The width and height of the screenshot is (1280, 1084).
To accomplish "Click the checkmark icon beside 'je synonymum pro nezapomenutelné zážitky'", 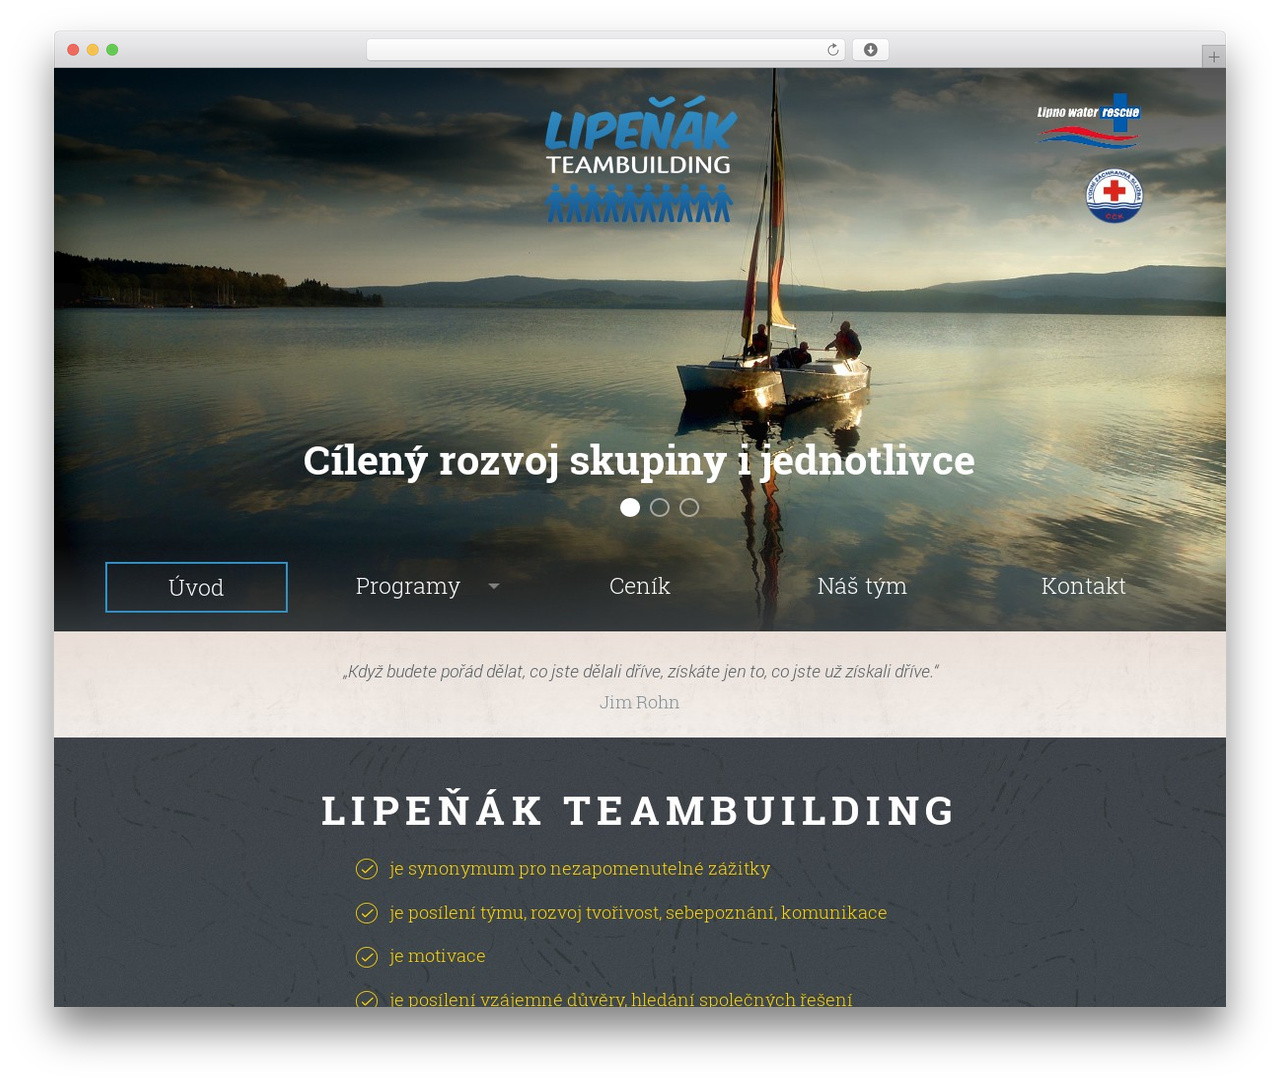I will tap(367, 869).
